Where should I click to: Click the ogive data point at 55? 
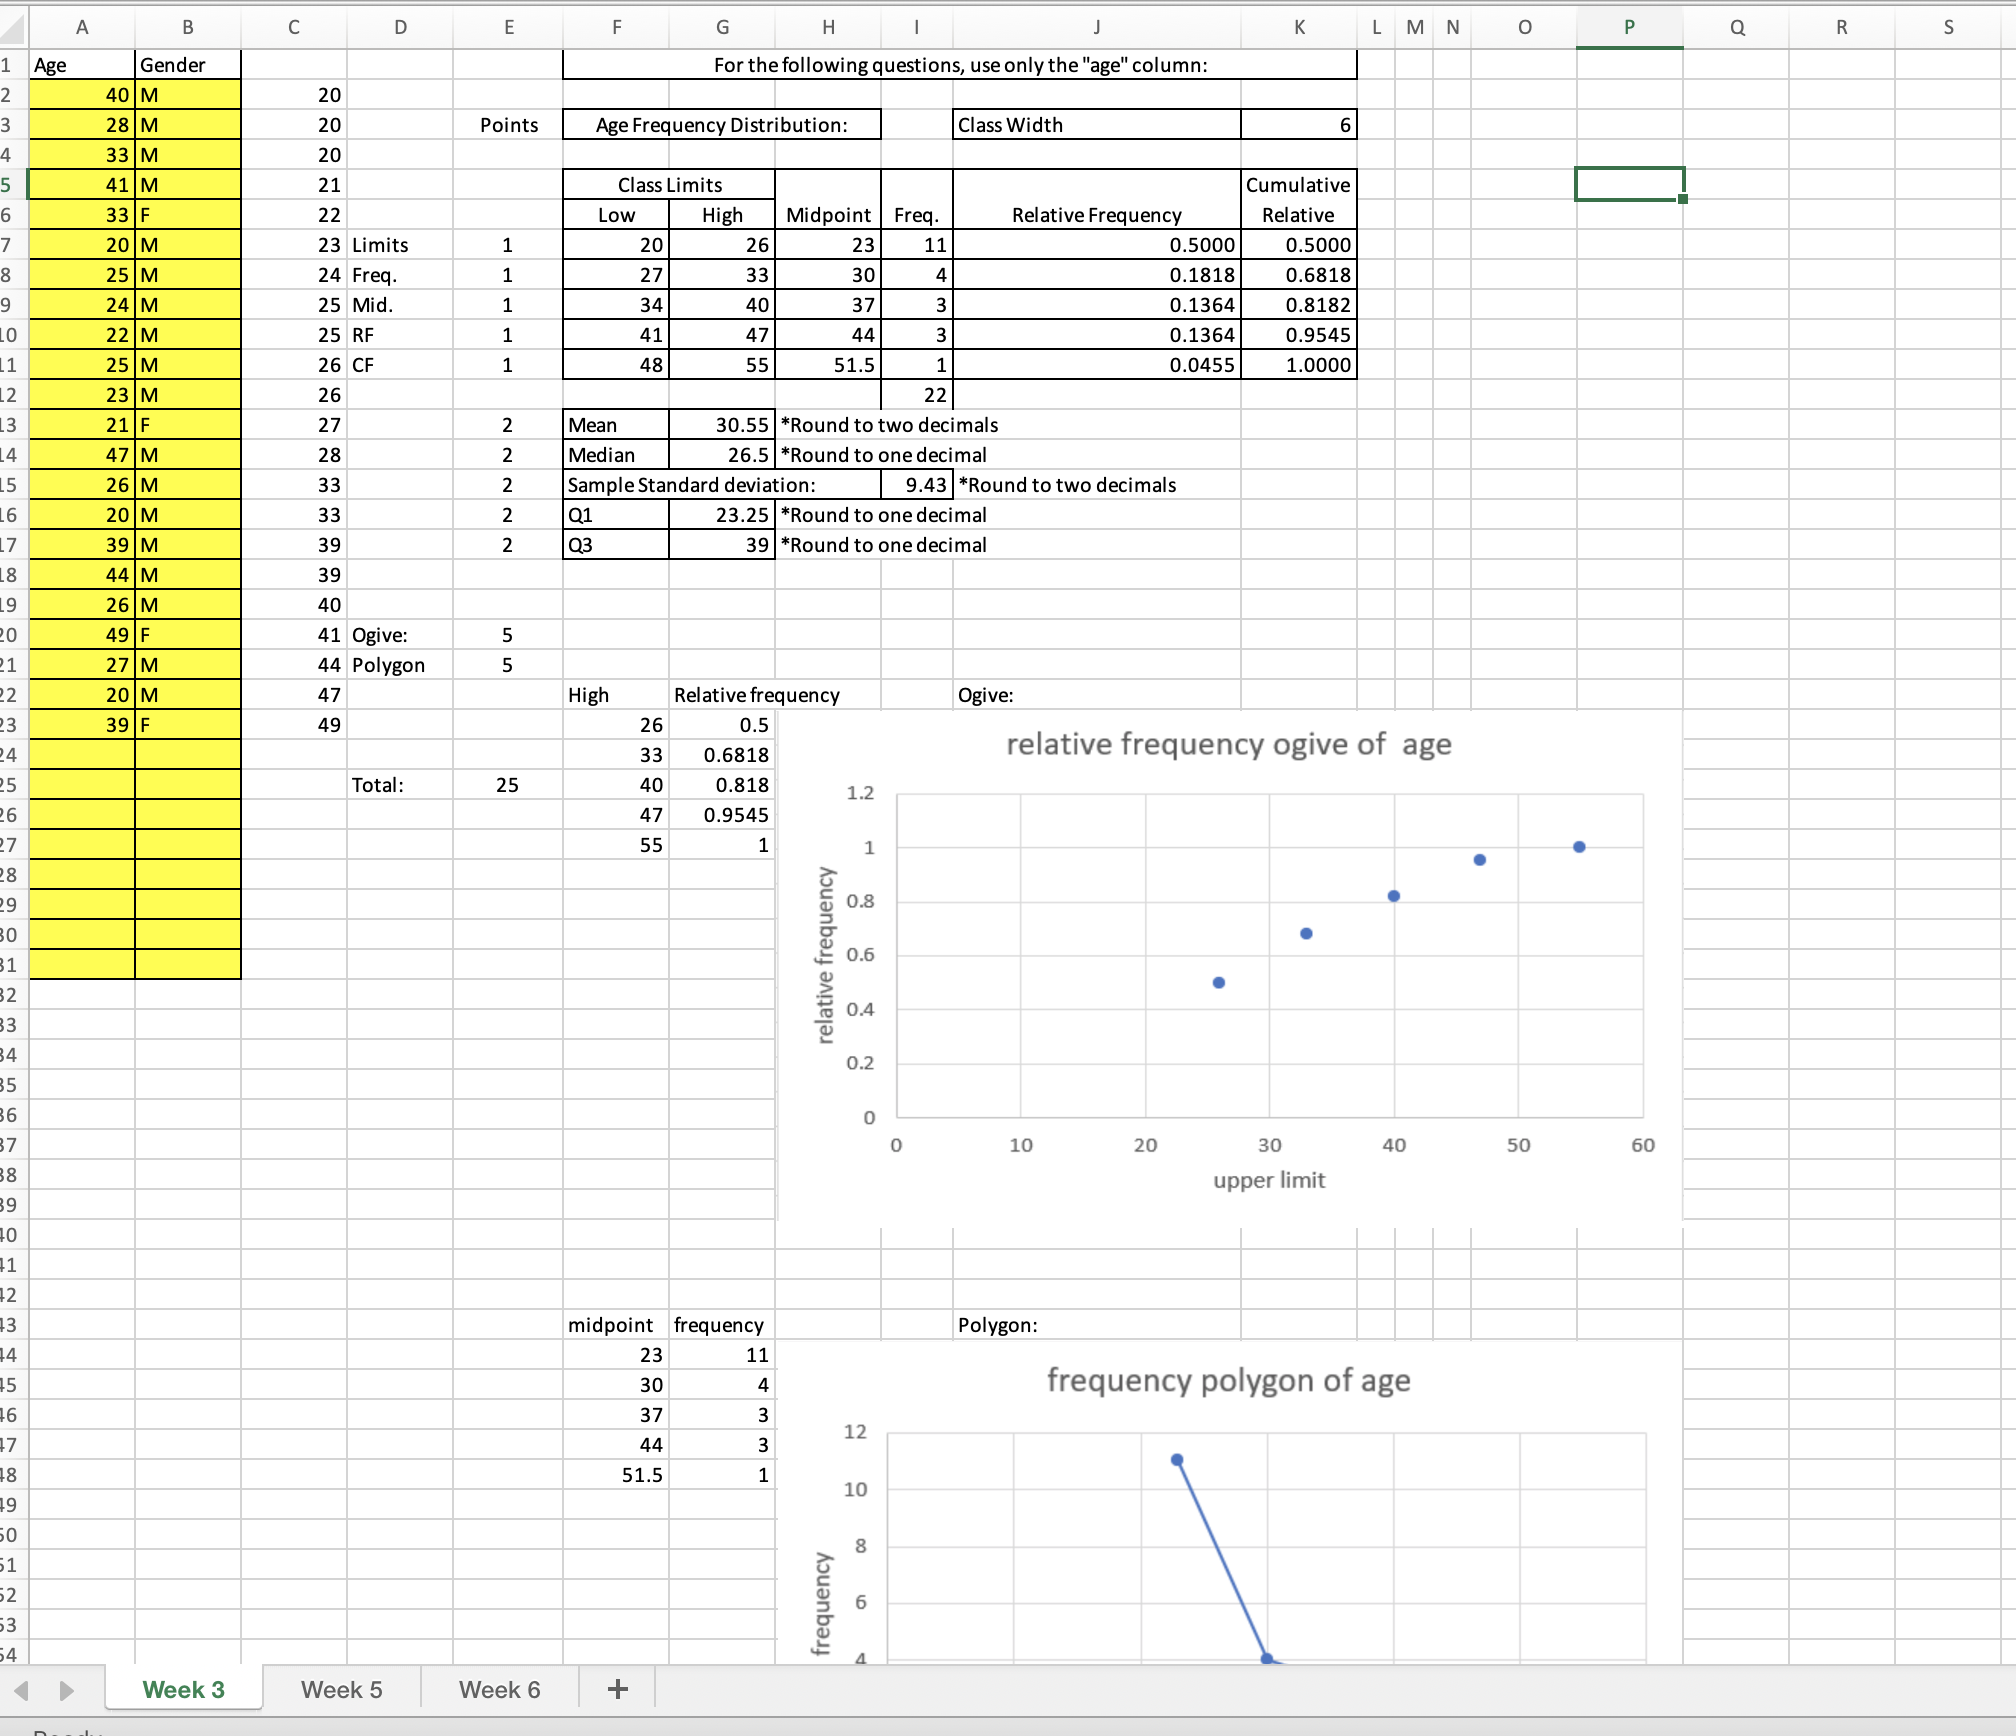click(1579, 847)
